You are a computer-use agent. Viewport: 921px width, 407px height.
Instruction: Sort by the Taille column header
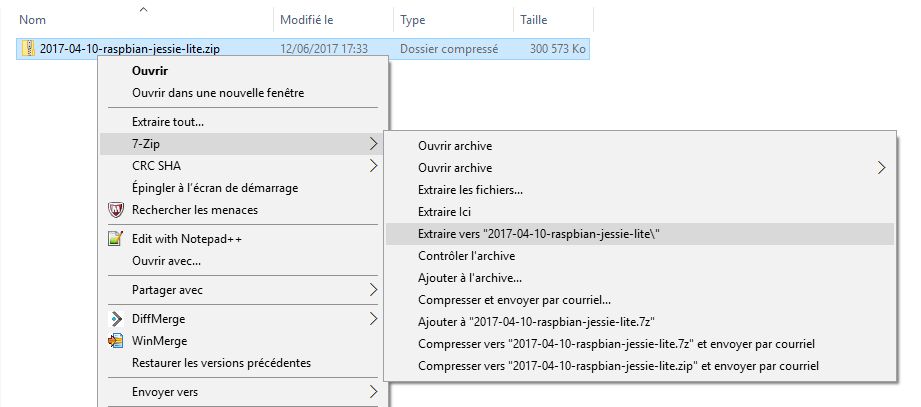click(553, 20)
